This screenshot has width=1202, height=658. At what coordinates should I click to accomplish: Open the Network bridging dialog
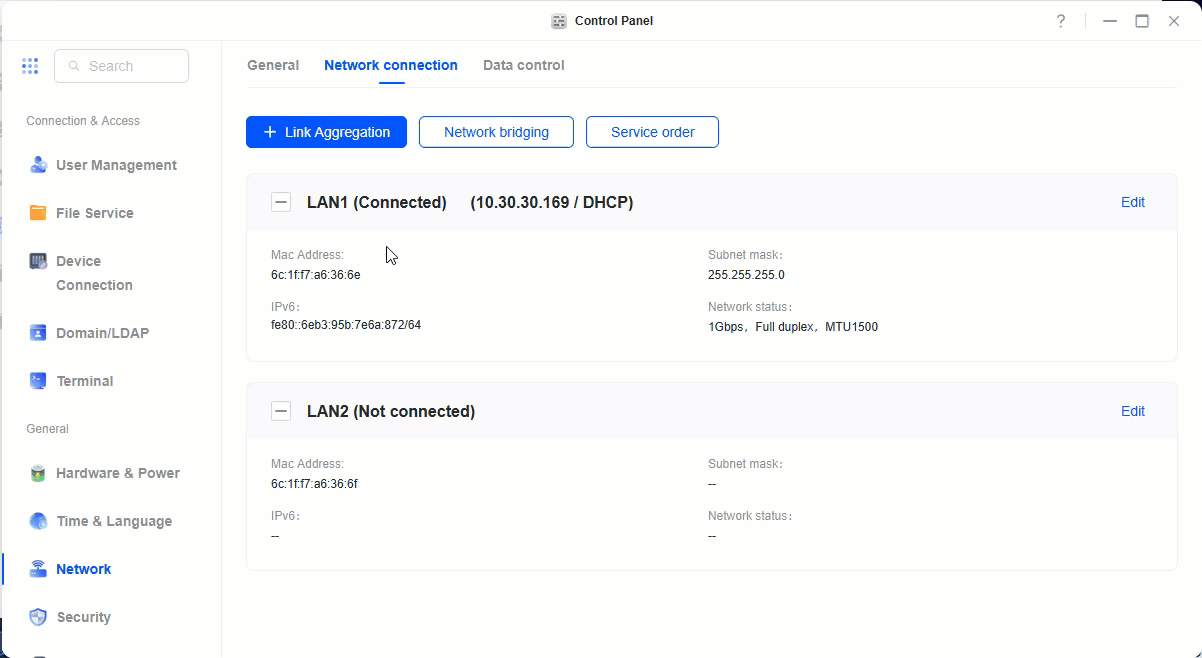coord(496,131)
